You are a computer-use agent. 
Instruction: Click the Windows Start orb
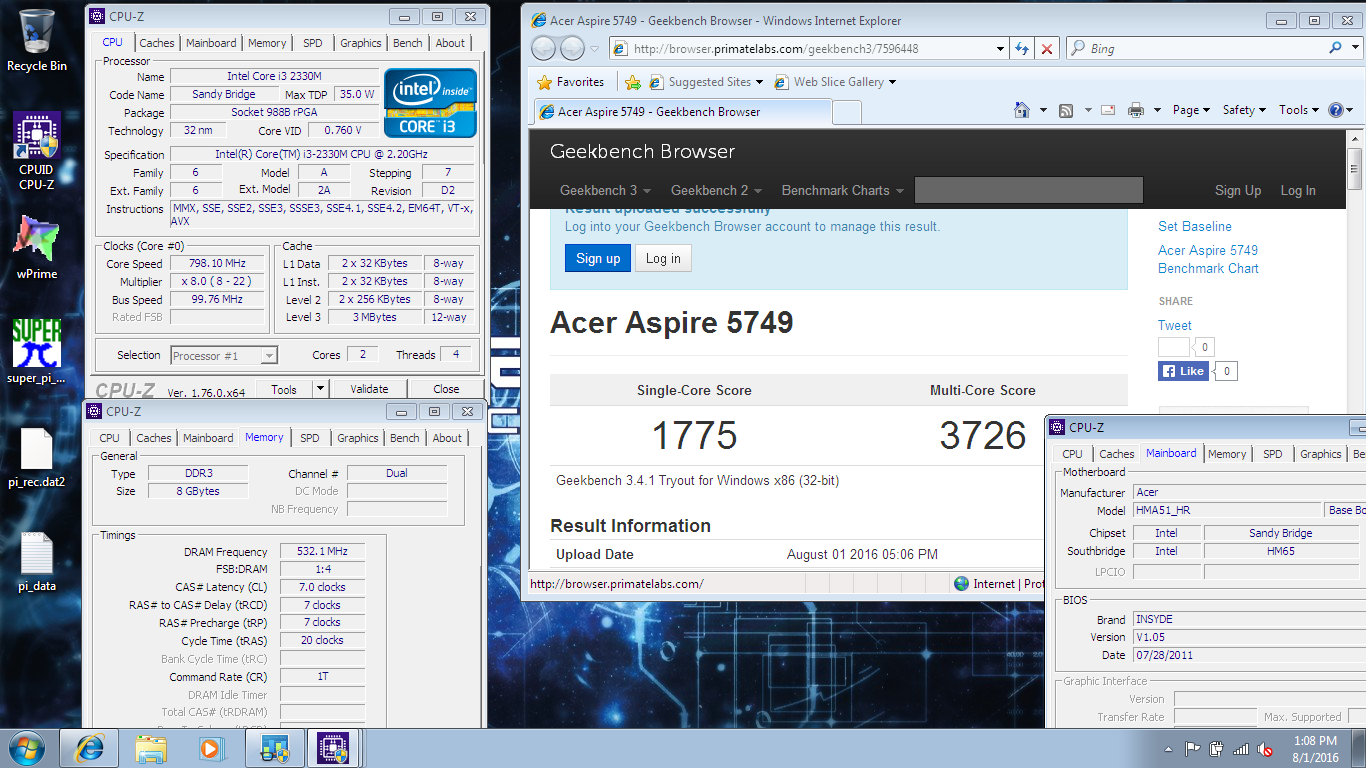coord(27,748)
